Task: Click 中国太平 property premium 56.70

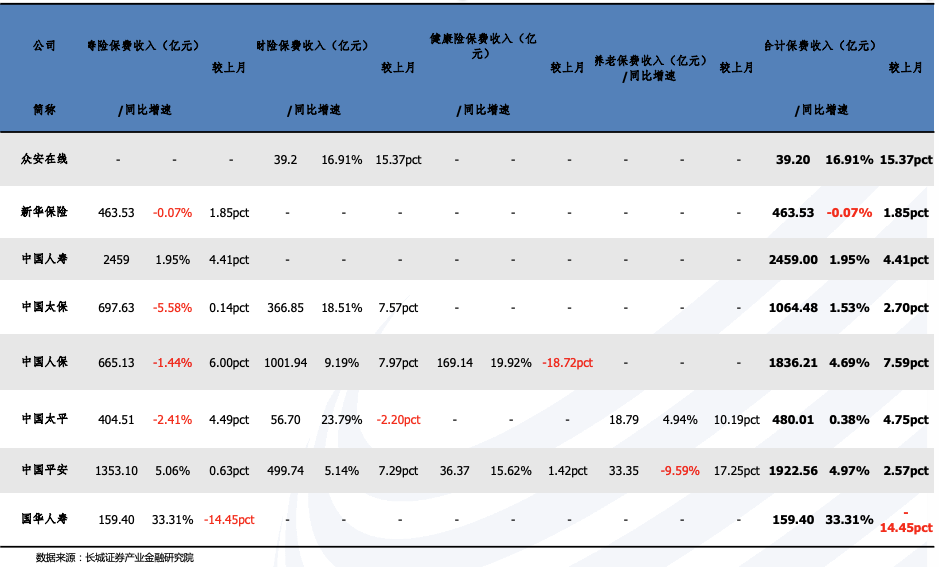Action: (x=286, y=420)
